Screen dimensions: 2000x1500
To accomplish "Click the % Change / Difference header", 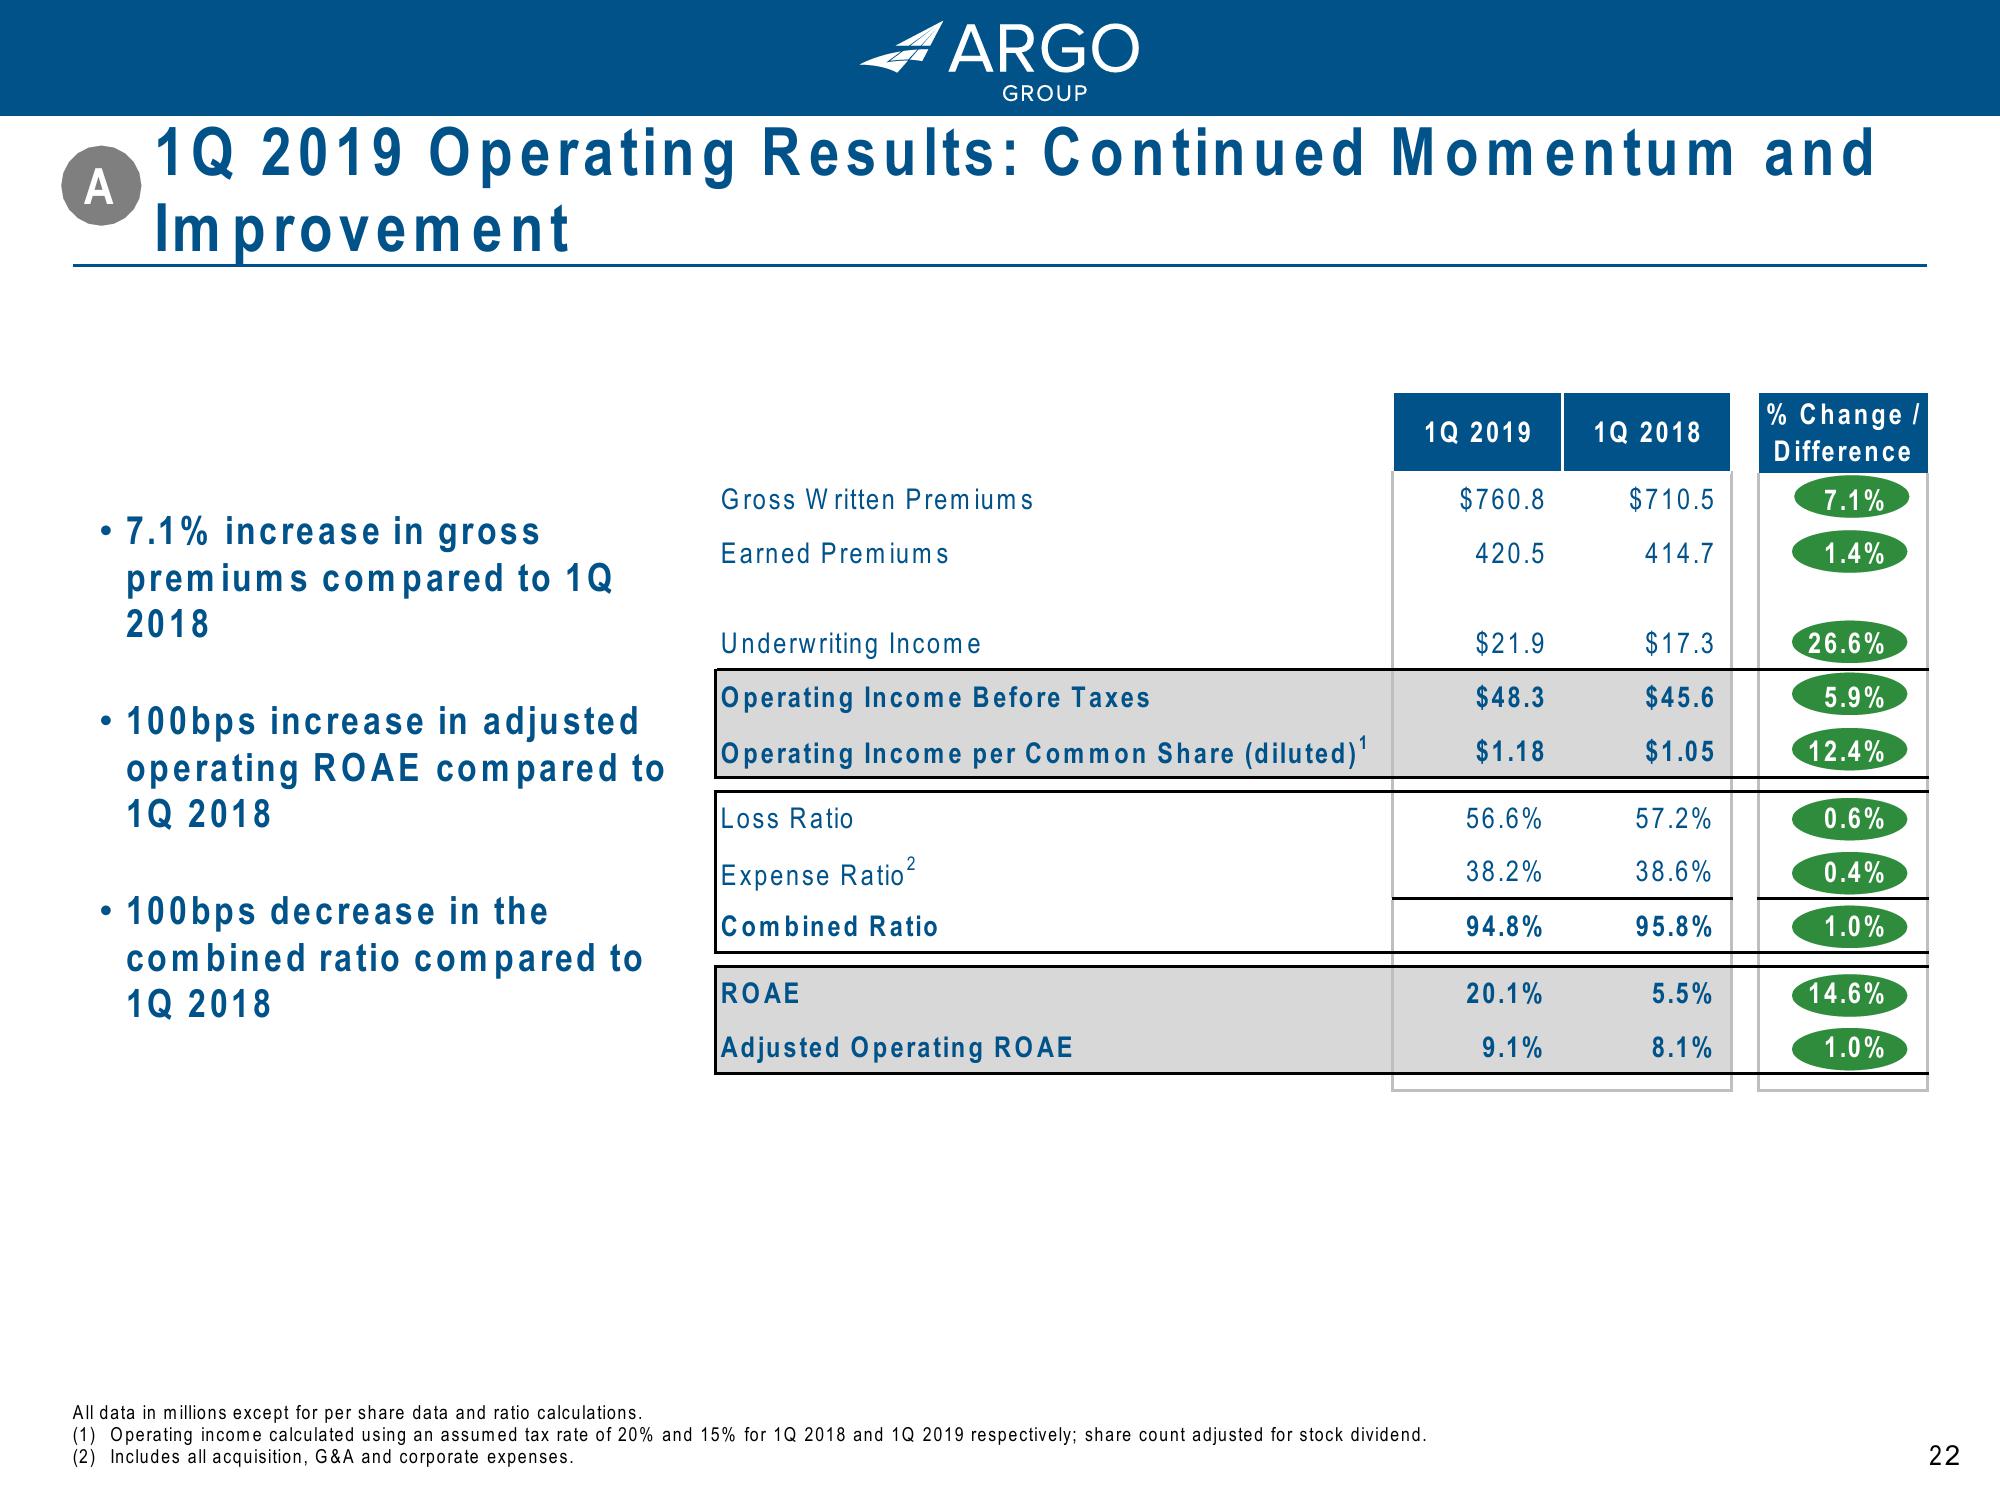I will [x=1842, y=433].
